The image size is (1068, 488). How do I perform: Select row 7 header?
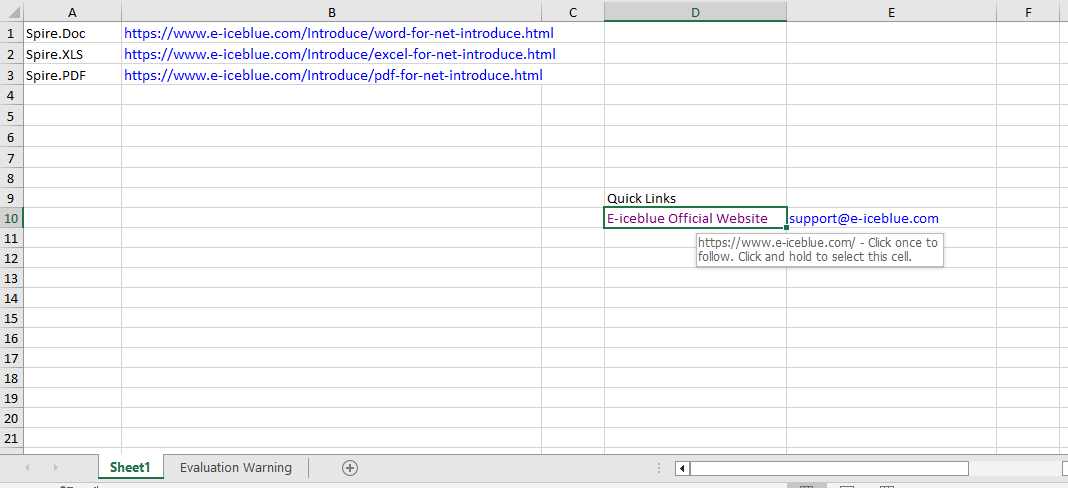11,158
